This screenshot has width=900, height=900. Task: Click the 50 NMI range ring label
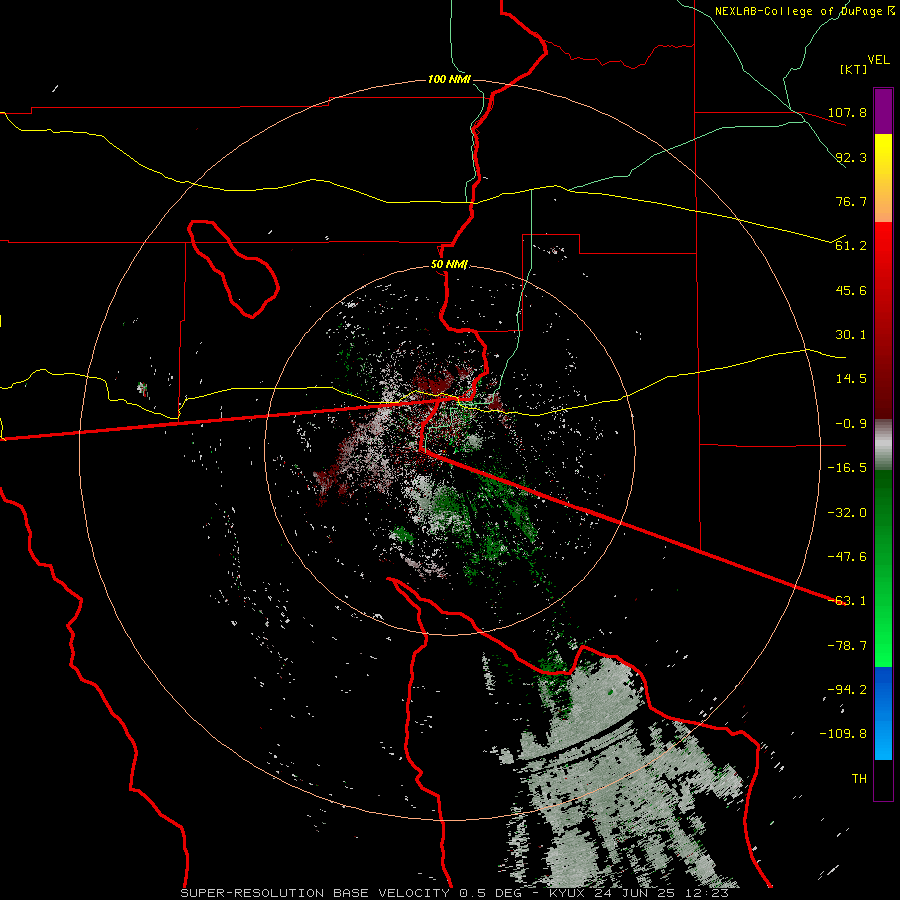click(x=449, y=265)
